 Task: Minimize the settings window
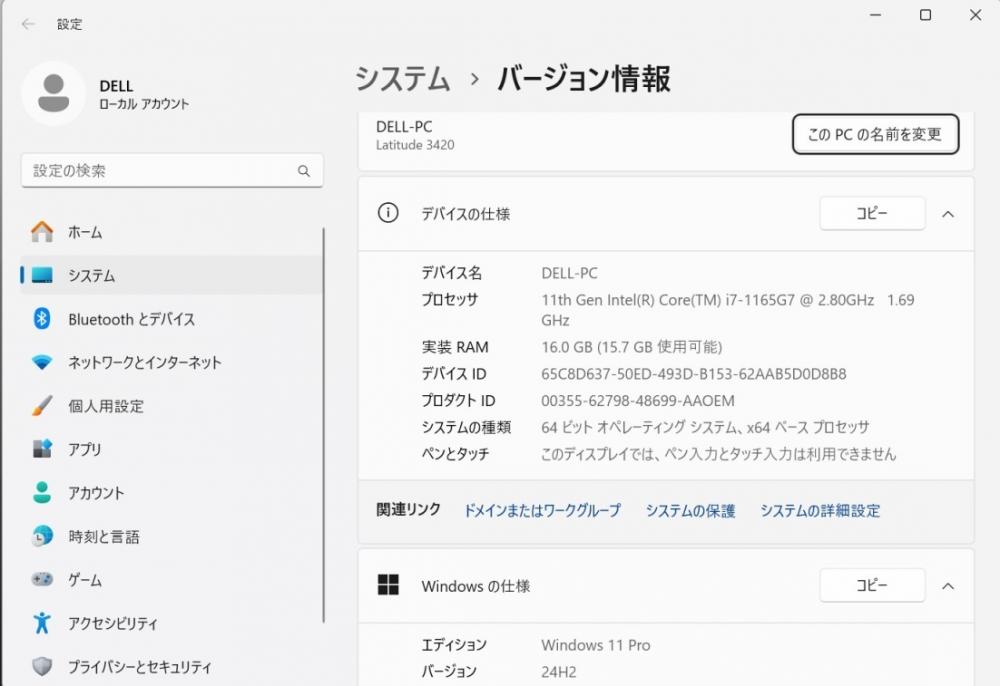pyautogui.click(x=876, y=15)
